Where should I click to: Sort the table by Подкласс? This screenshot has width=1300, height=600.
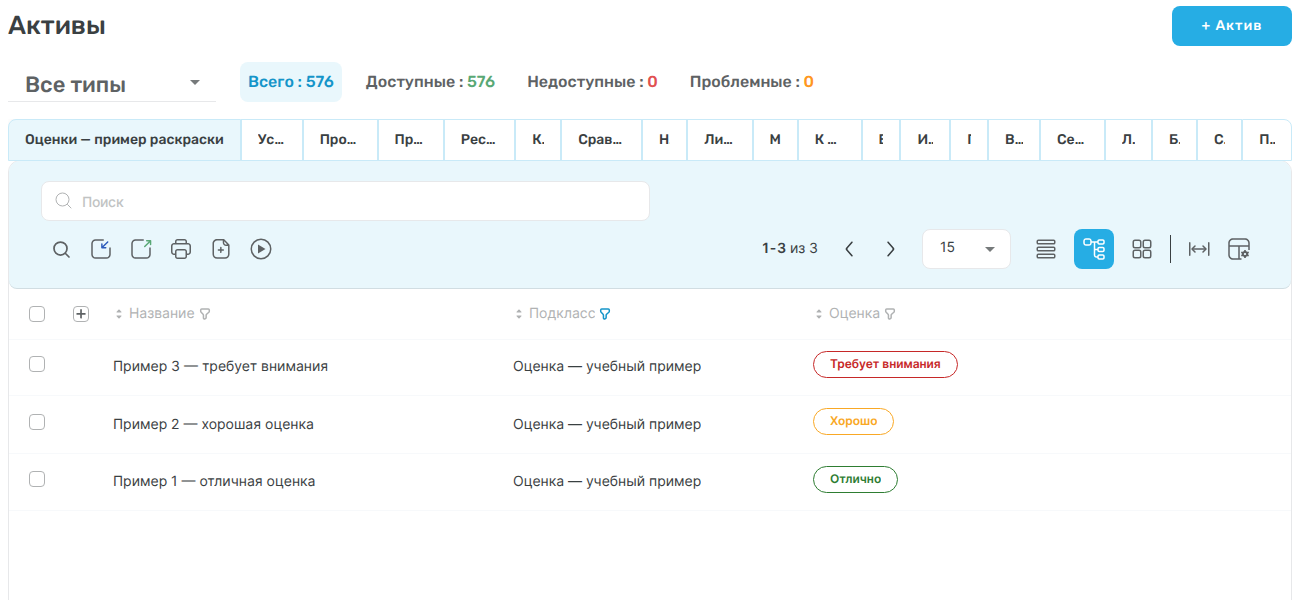[519, 314]
